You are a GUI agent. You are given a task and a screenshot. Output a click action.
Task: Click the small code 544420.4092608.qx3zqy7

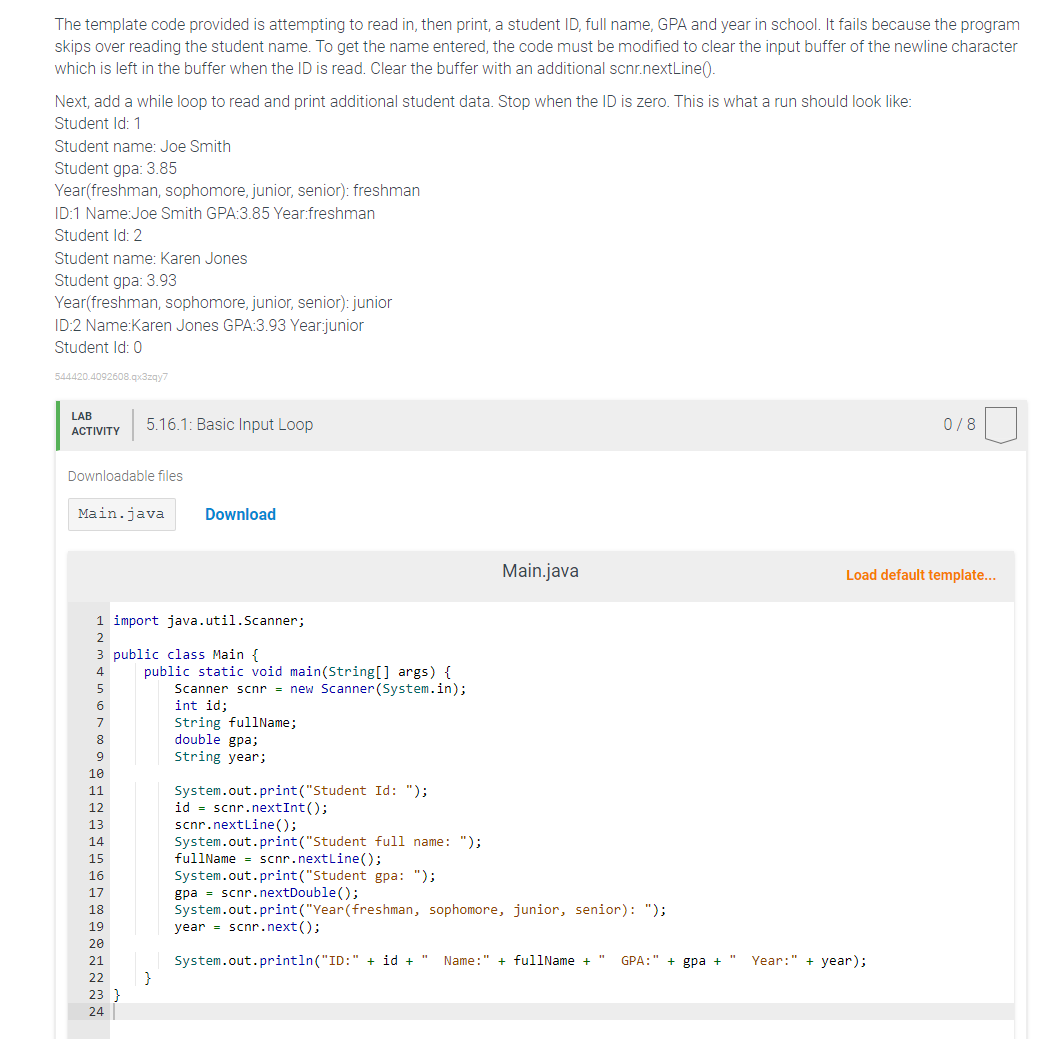click(x=111, y=377)
